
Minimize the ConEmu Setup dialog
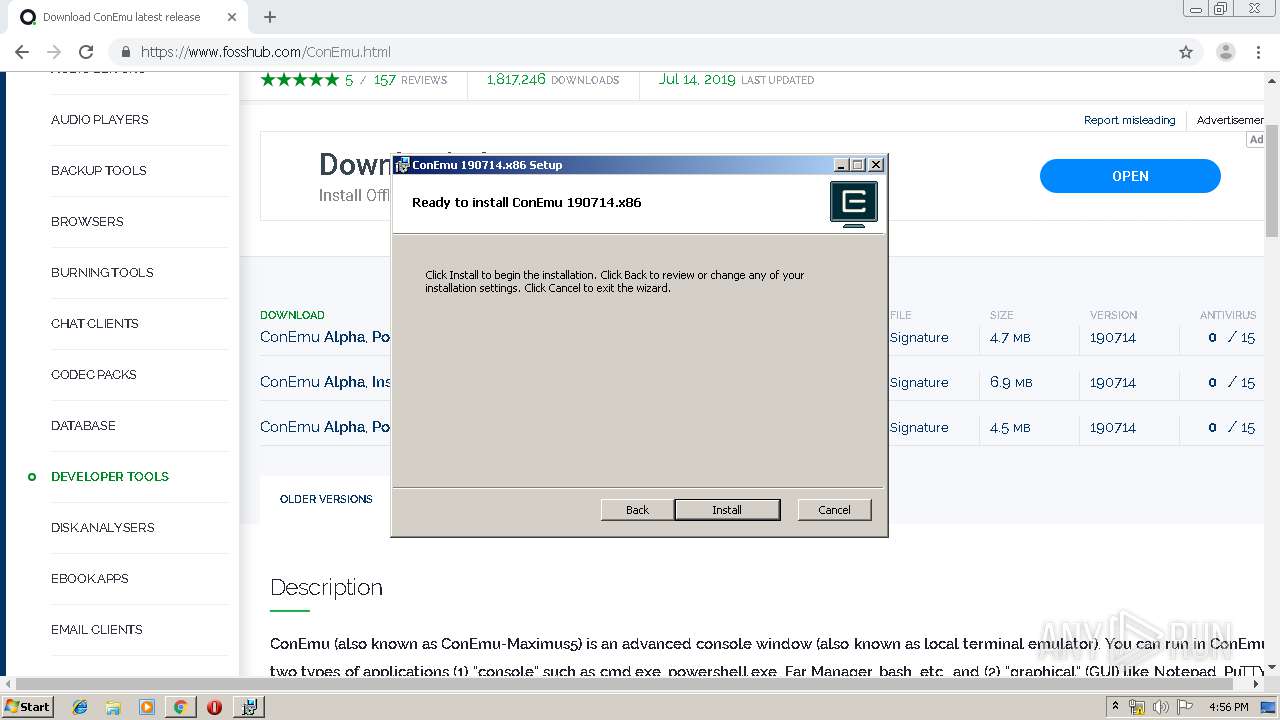[841, 165]
